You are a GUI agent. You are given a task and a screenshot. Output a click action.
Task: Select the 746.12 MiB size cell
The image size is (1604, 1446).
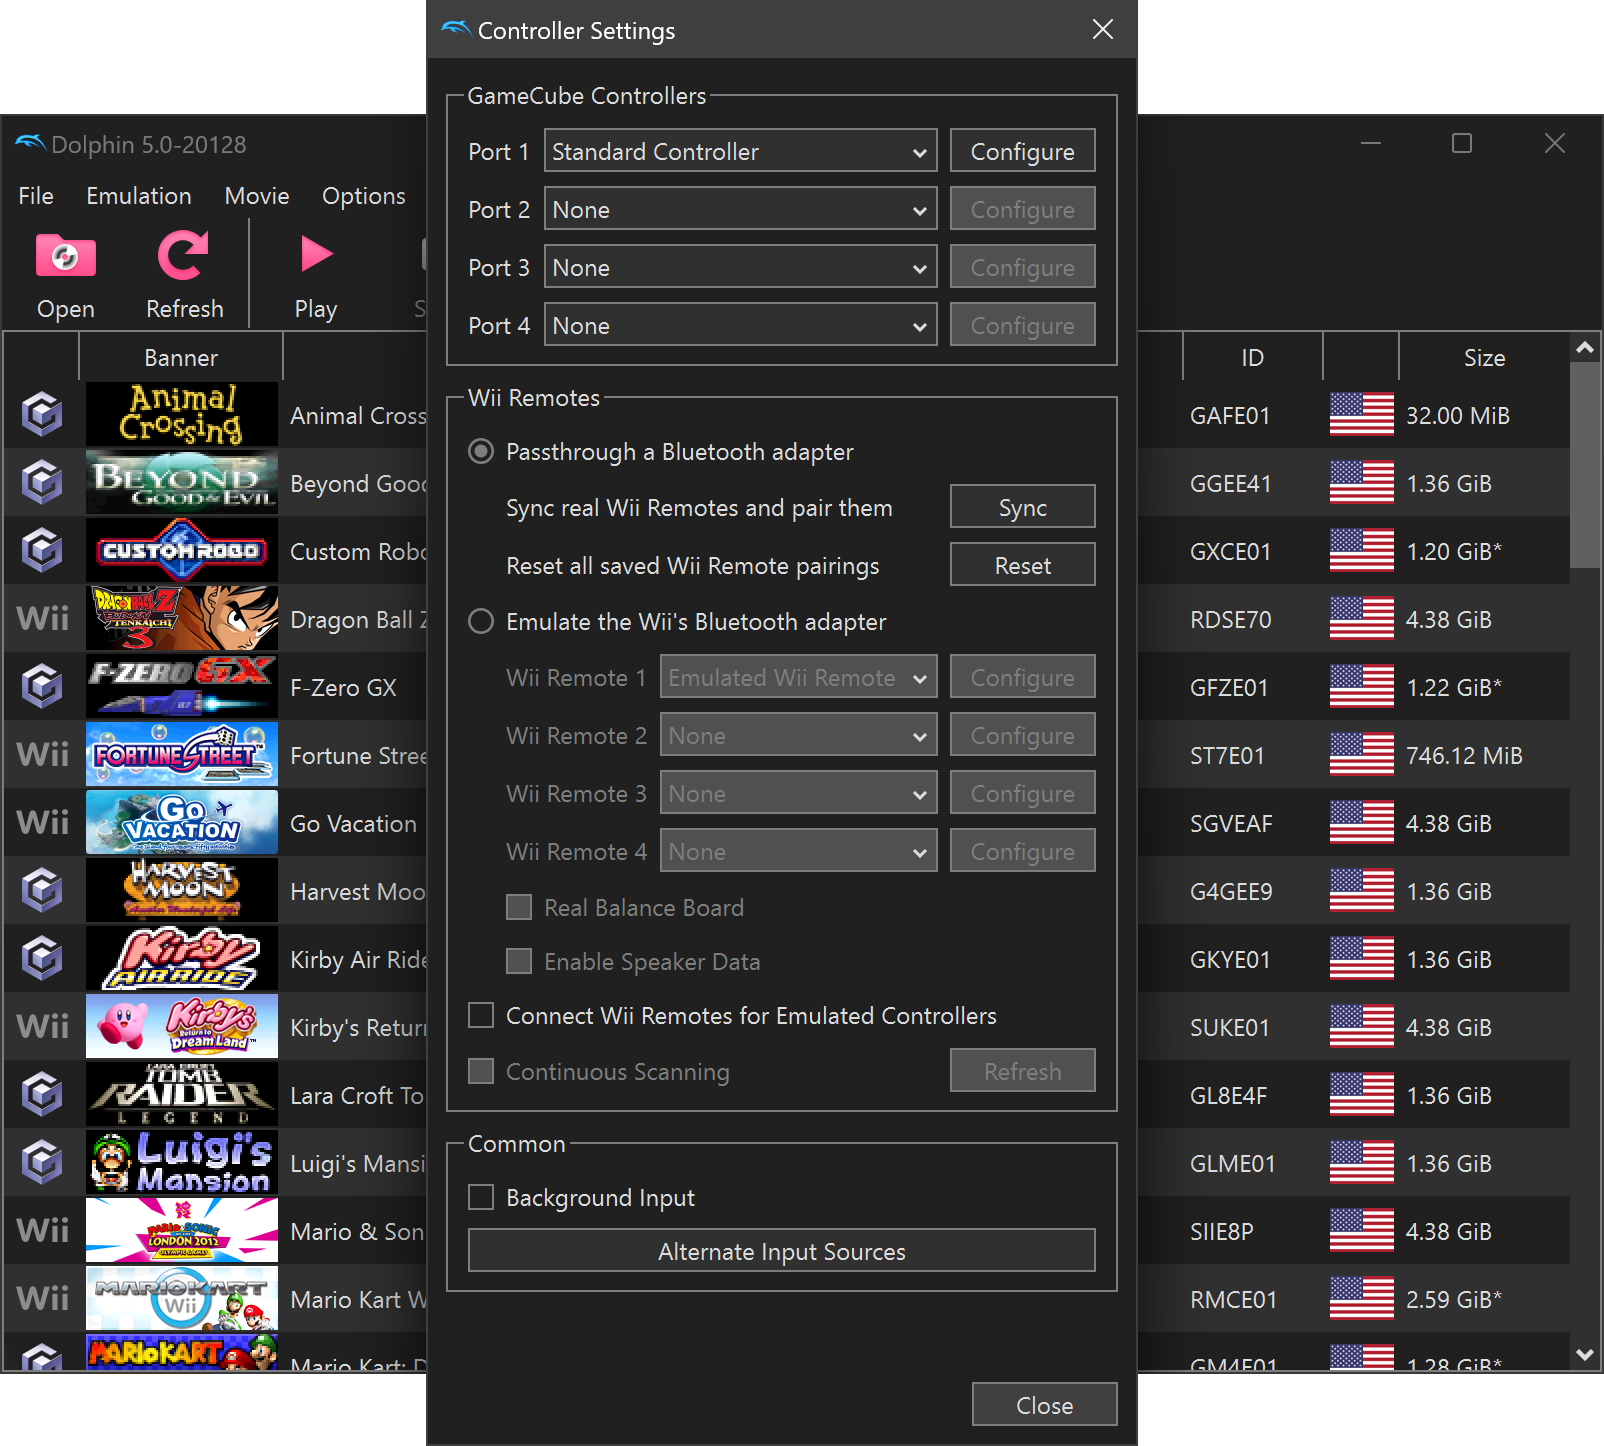point(1464,755)
